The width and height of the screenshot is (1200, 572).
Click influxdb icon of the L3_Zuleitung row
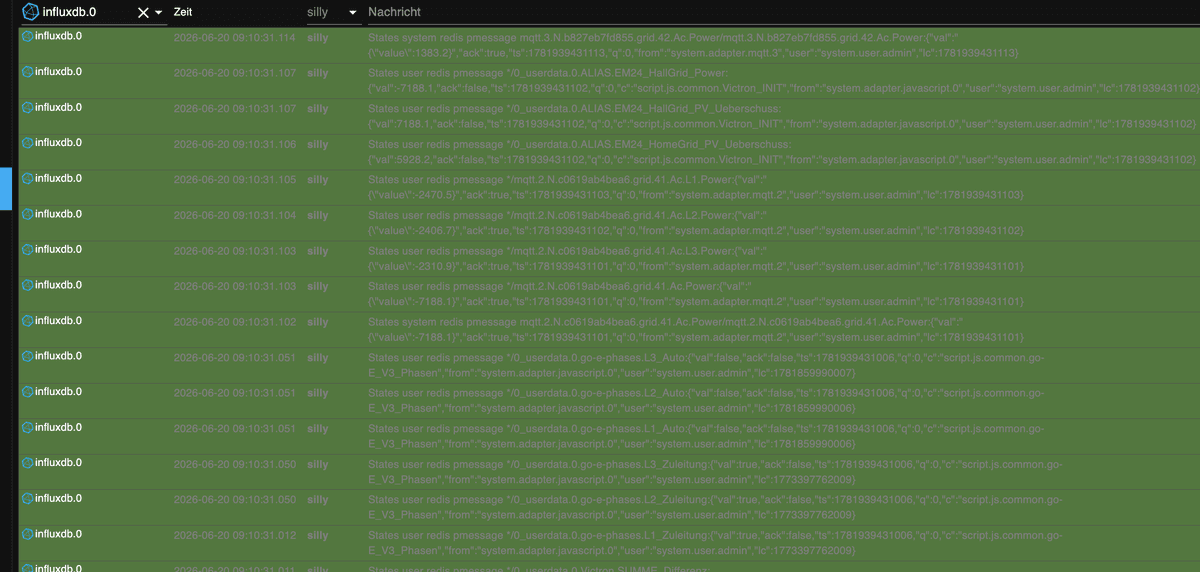click(27, 464)
